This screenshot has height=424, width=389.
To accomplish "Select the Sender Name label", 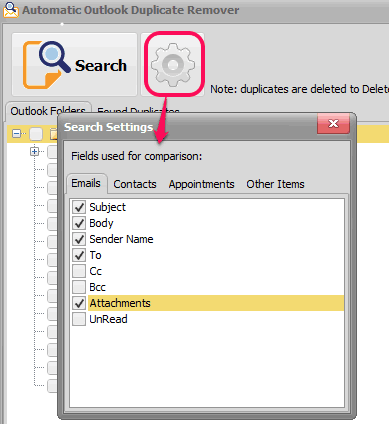I will [121, 239].
